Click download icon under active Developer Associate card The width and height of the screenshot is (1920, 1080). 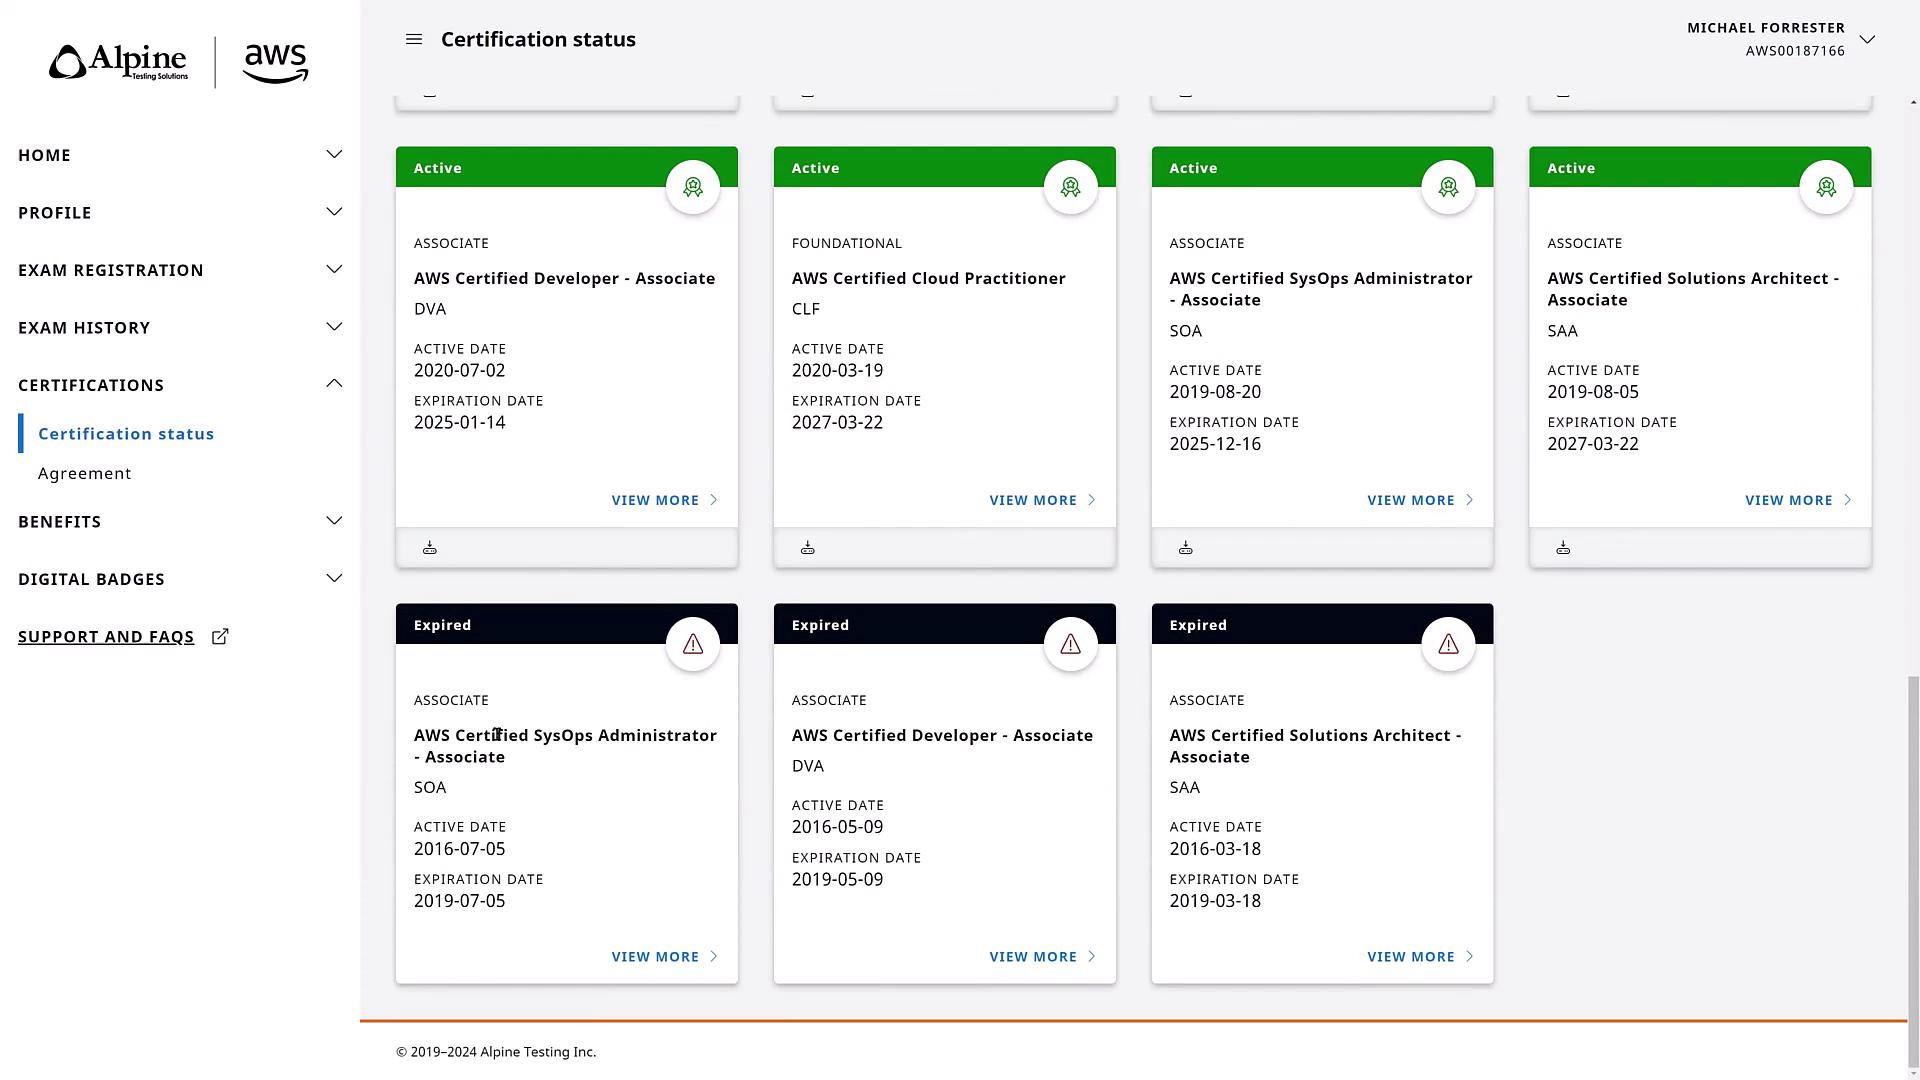tap(430, 548)
